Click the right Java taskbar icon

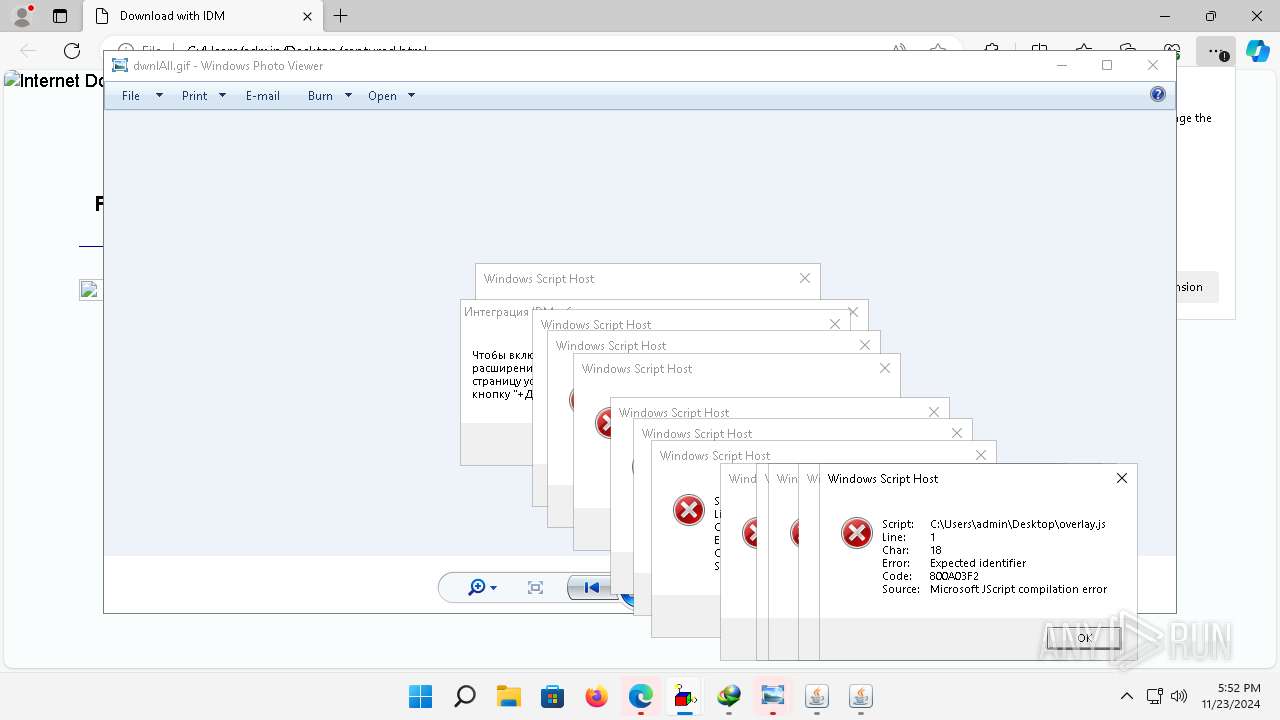(x=861, y=696)
